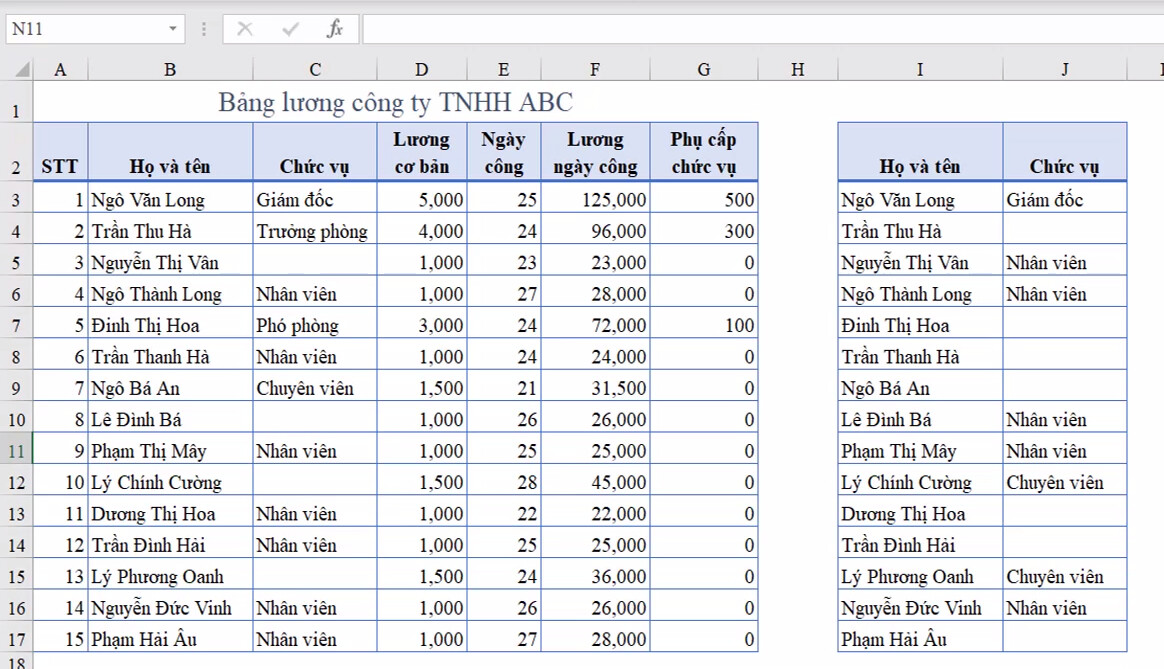Select column F header
This screenshot has width=1164, height=669.
[595, 69]
